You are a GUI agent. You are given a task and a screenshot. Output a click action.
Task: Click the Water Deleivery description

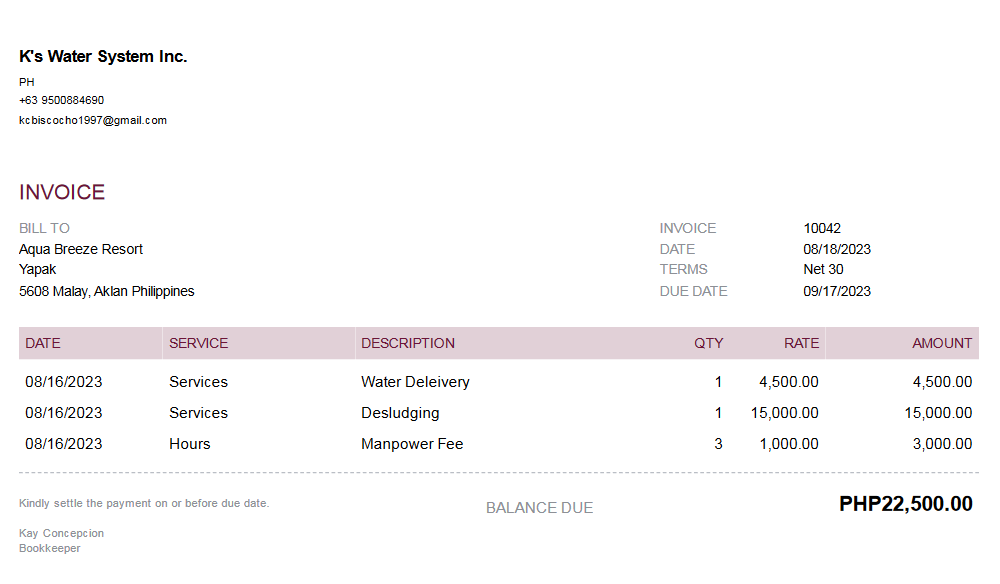(x=415, y=382)
